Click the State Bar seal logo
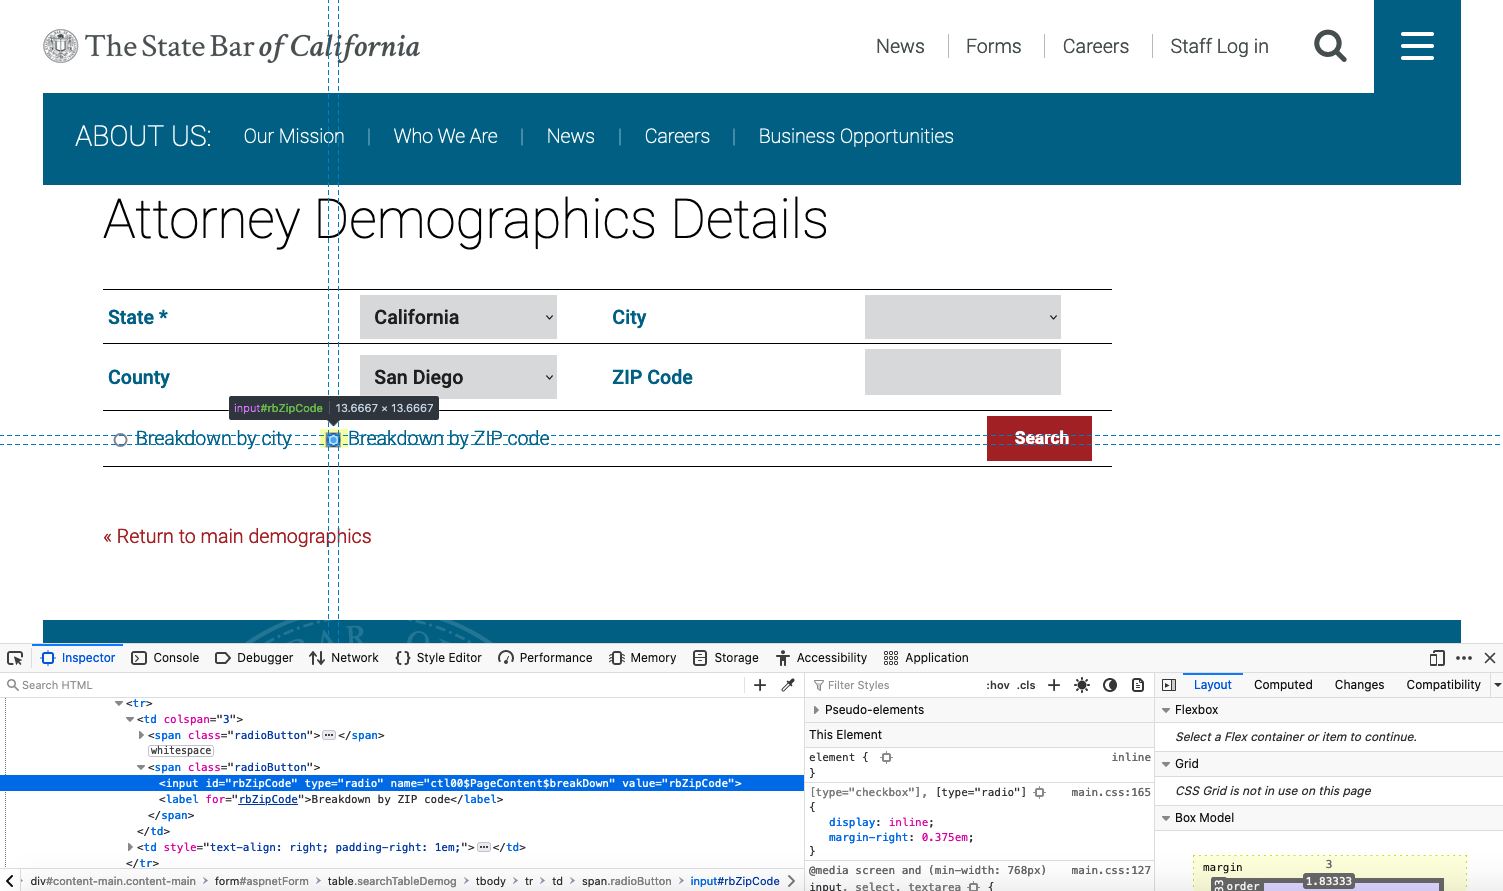Viewport: 1503px width, 891px height. (61, 46)
